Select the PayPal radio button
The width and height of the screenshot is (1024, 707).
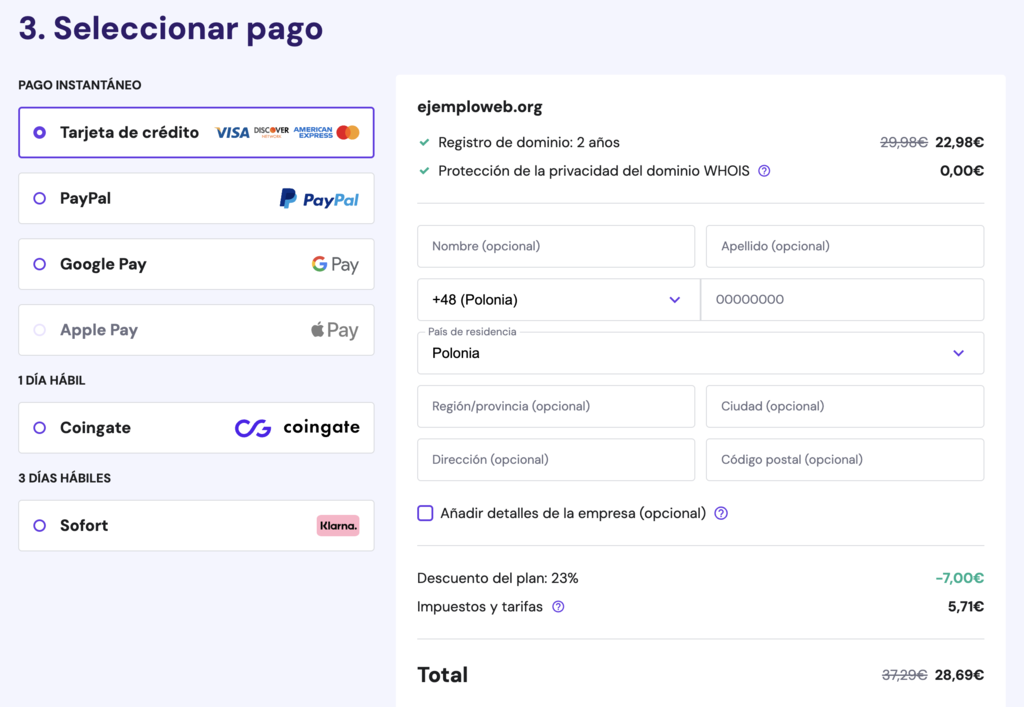[38, 198]
